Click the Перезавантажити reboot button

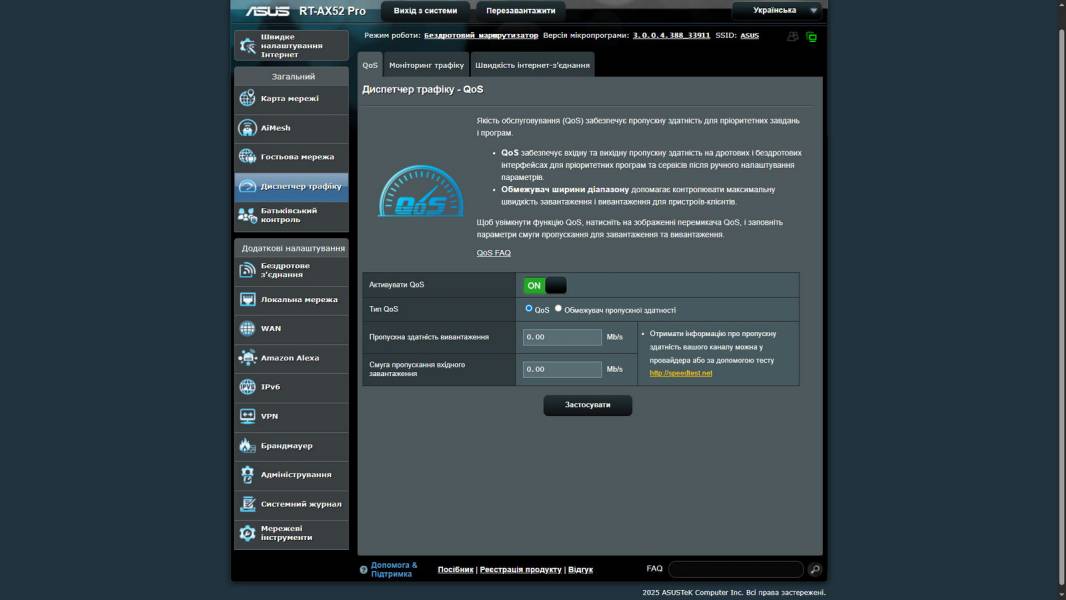(520, 11)
